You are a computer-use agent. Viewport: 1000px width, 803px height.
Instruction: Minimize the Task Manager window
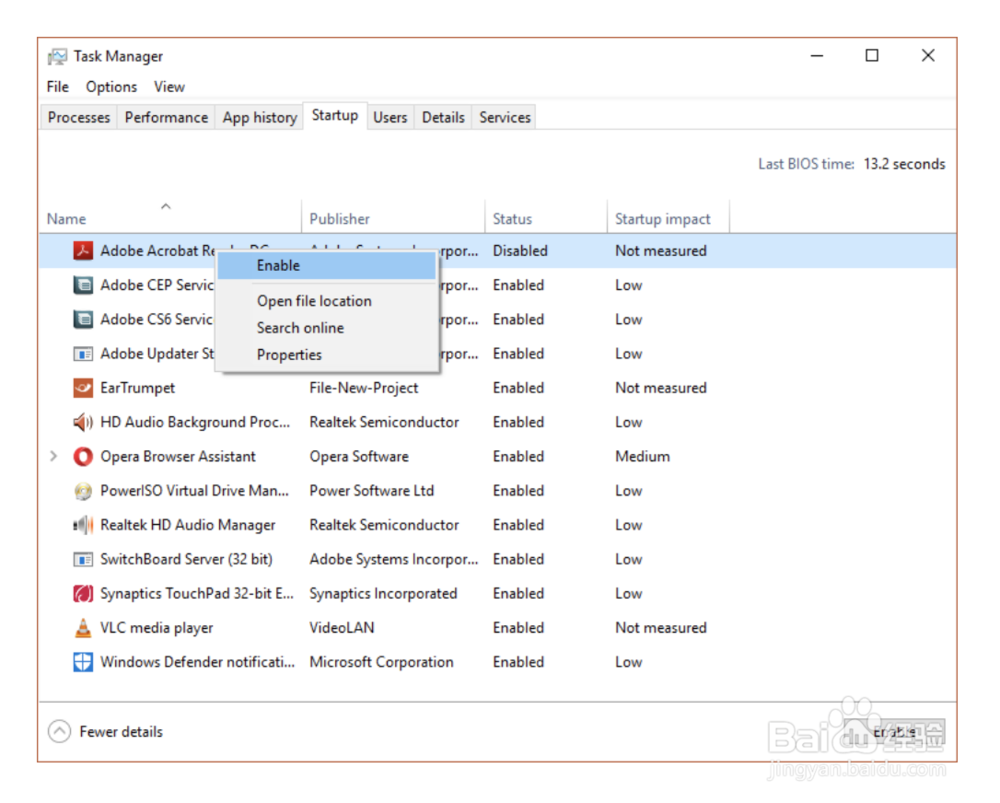tap(817, 55)
